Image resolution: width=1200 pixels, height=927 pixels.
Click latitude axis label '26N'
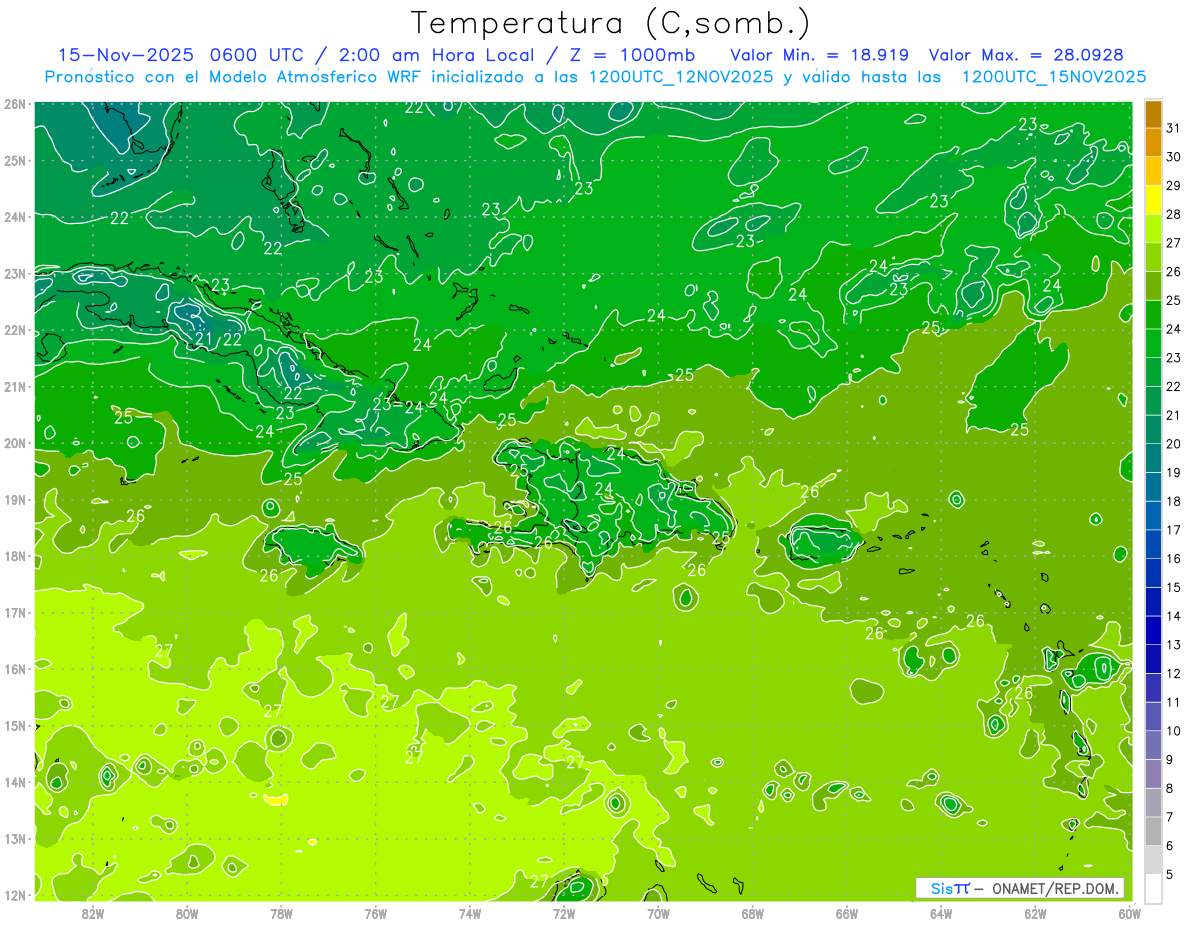(15, 104)
